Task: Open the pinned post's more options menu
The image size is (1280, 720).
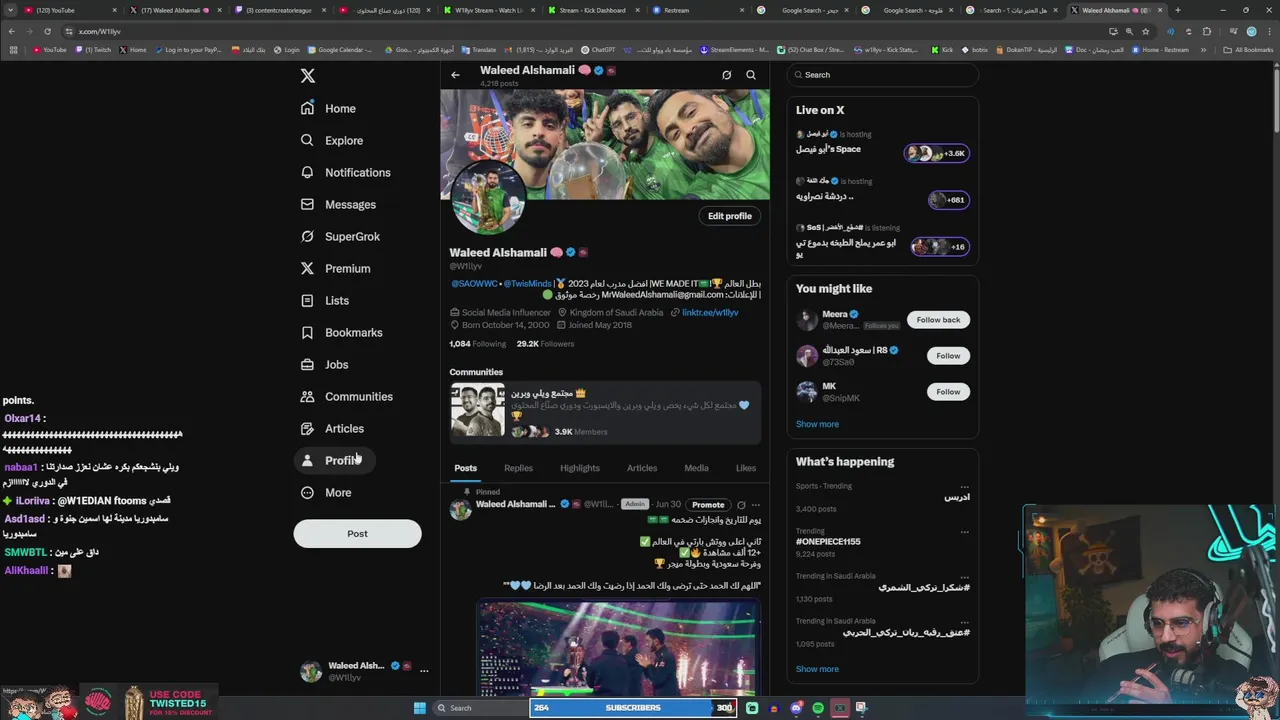Action: point(756,504)
